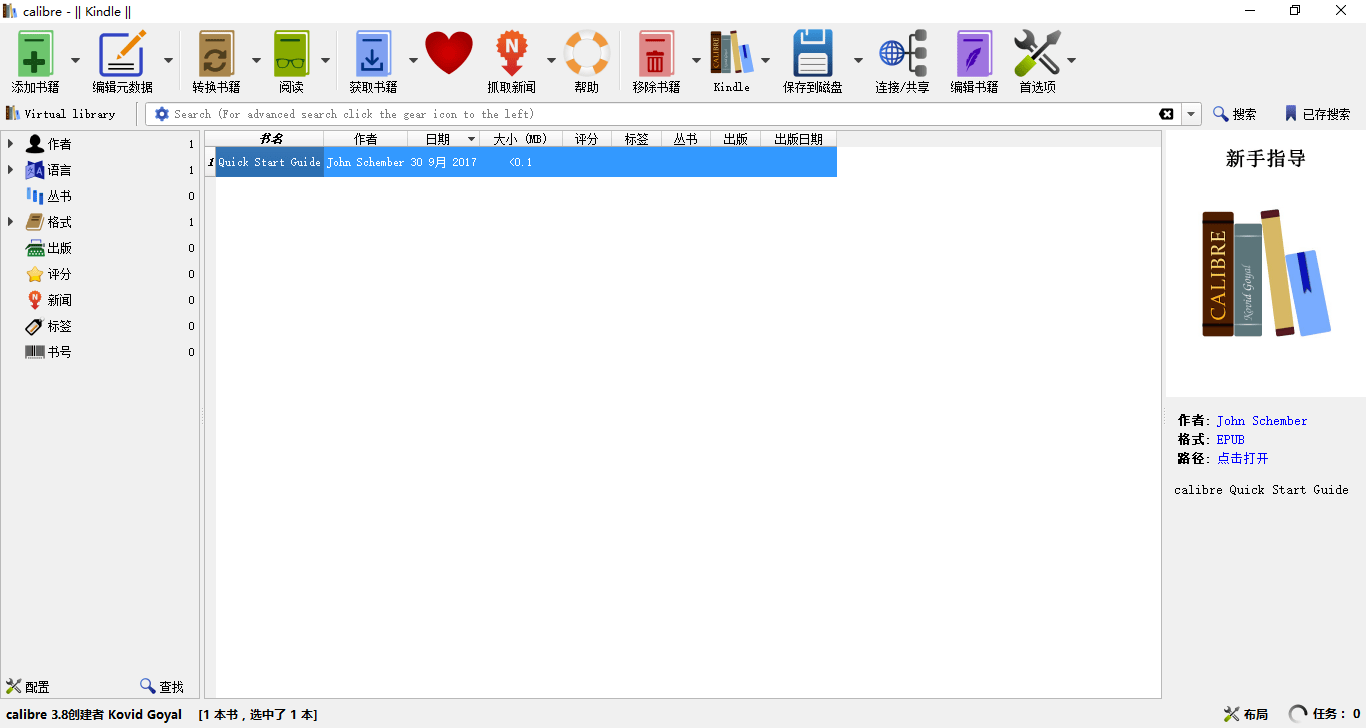This screenshot has height=728, width=1366.
Task: Open the EPUB format link
Action: coord(1231,440)
